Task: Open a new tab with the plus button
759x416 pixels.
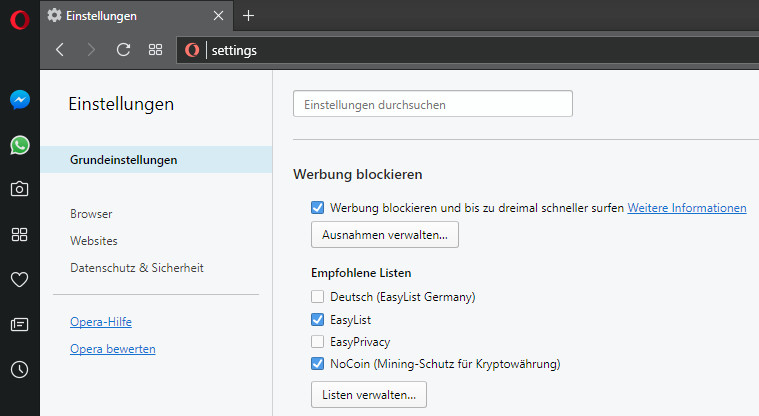Action: tap(248, 15)
